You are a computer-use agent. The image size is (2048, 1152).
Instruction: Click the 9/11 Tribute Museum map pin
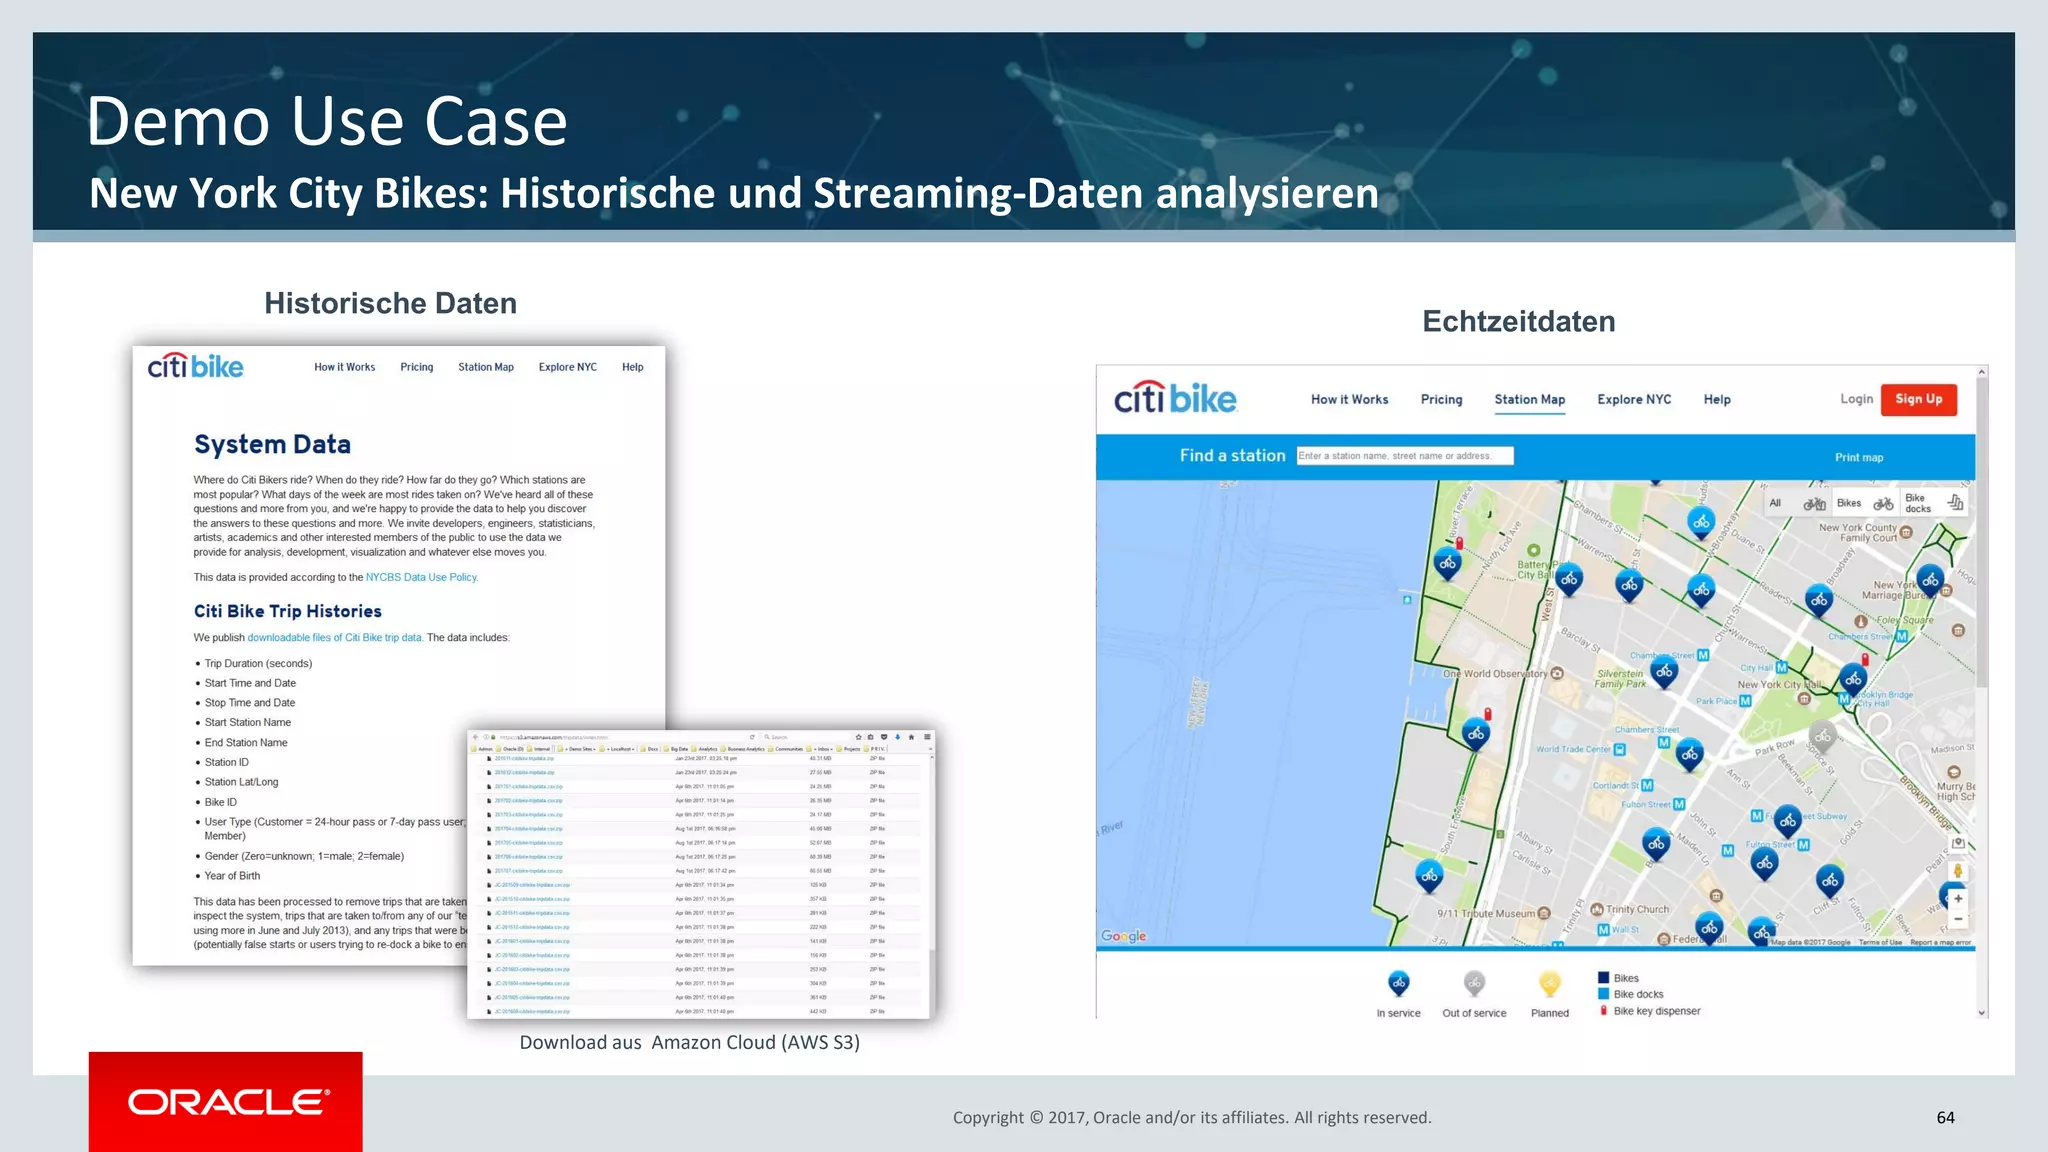pyautogui.click(x=1544, y=913)
